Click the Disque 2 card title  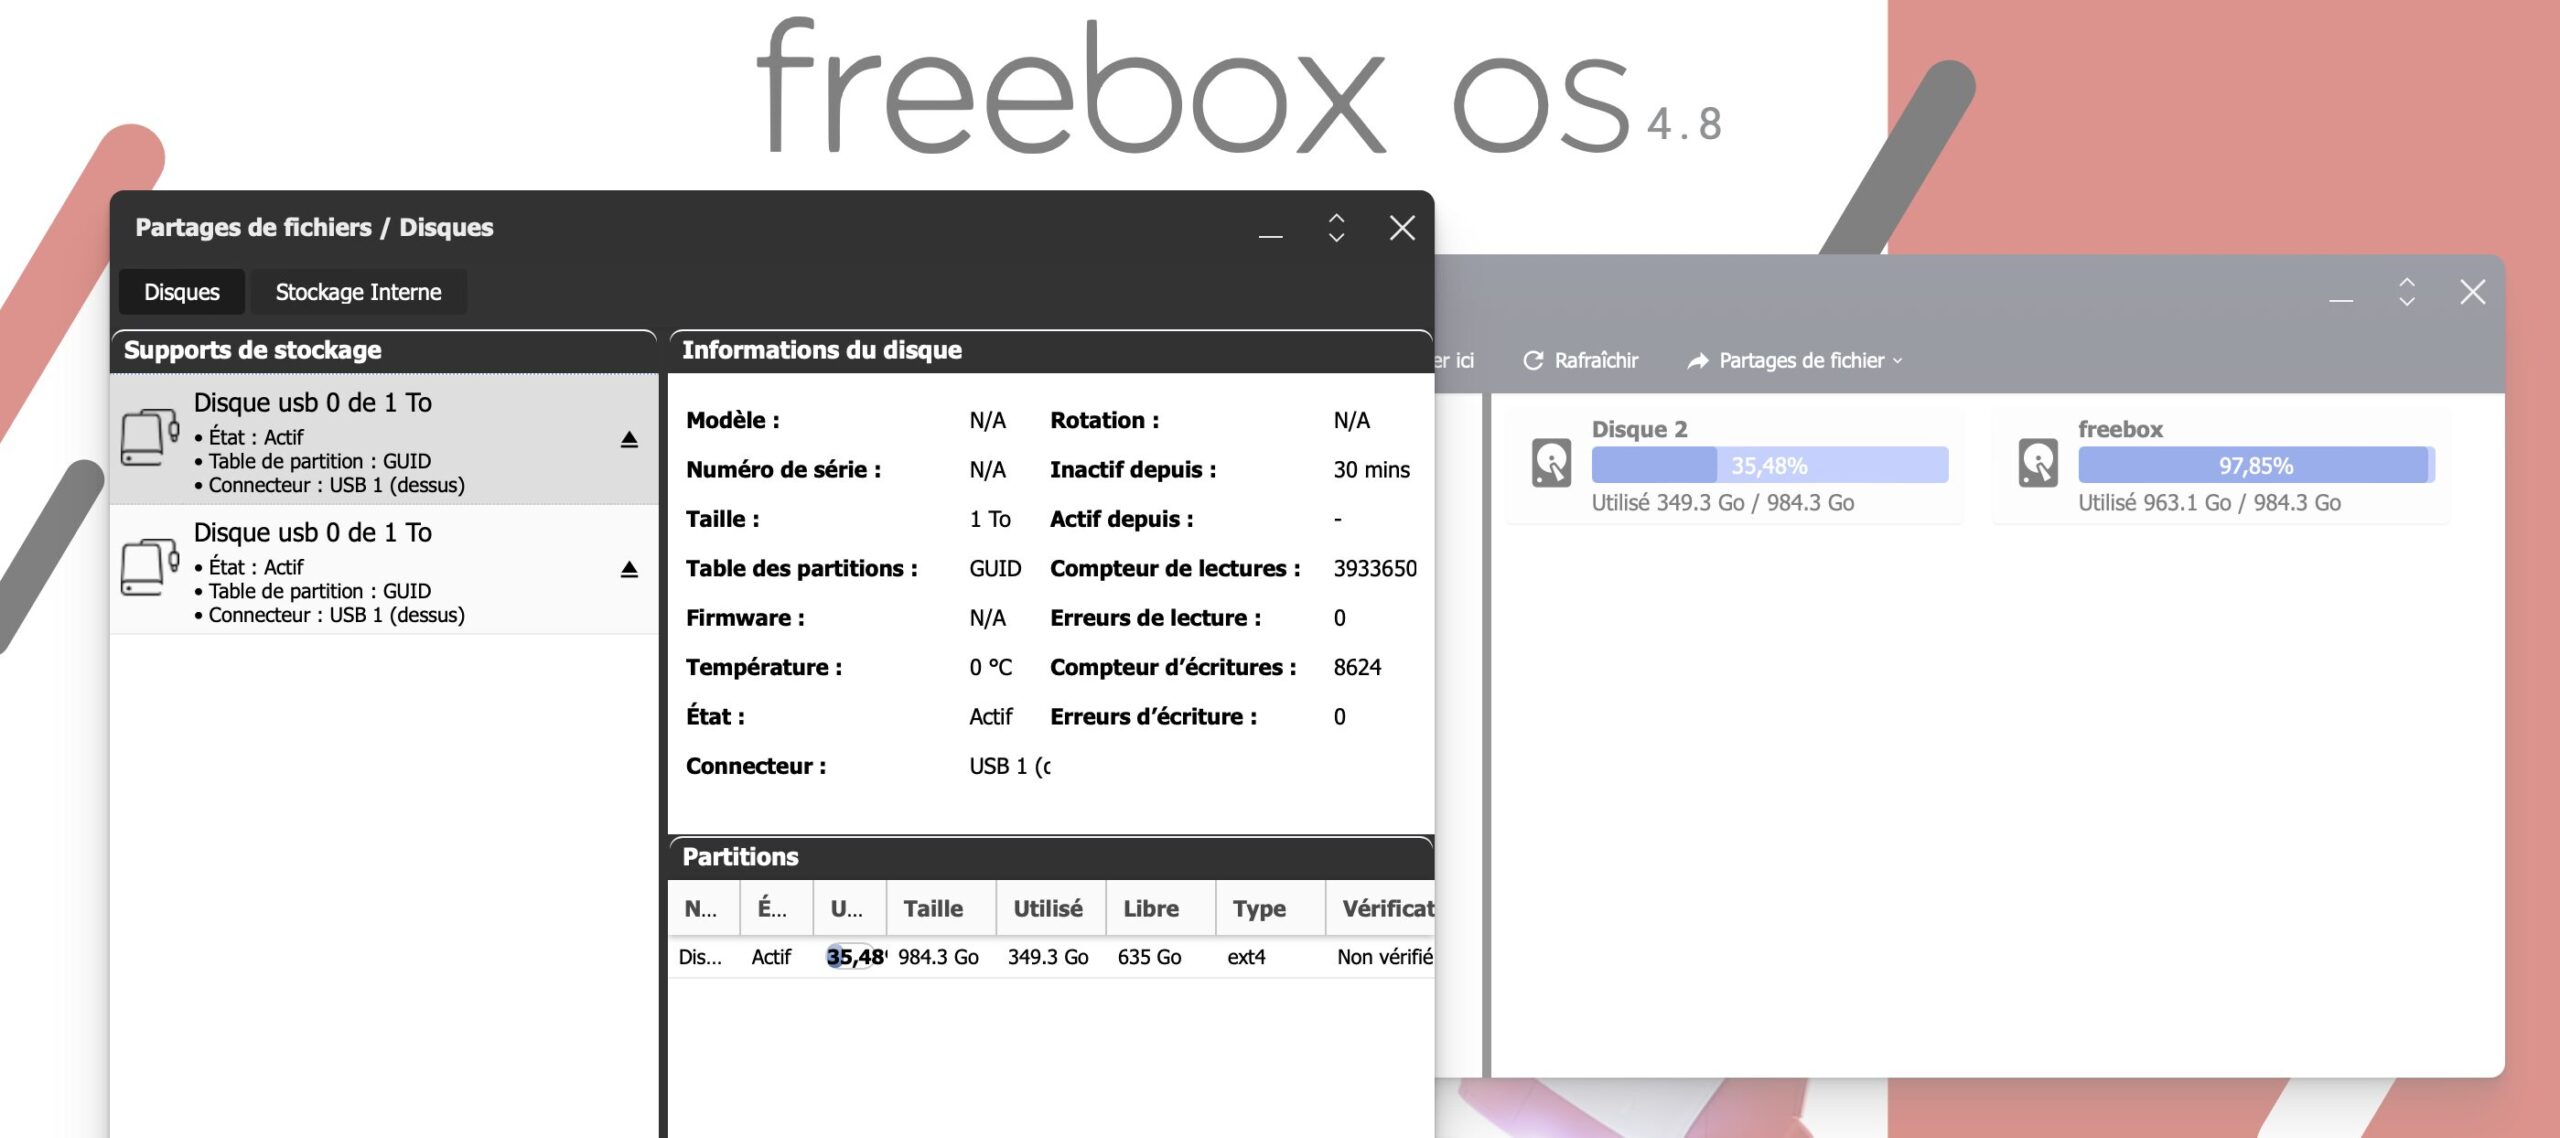click(1639, 429)
